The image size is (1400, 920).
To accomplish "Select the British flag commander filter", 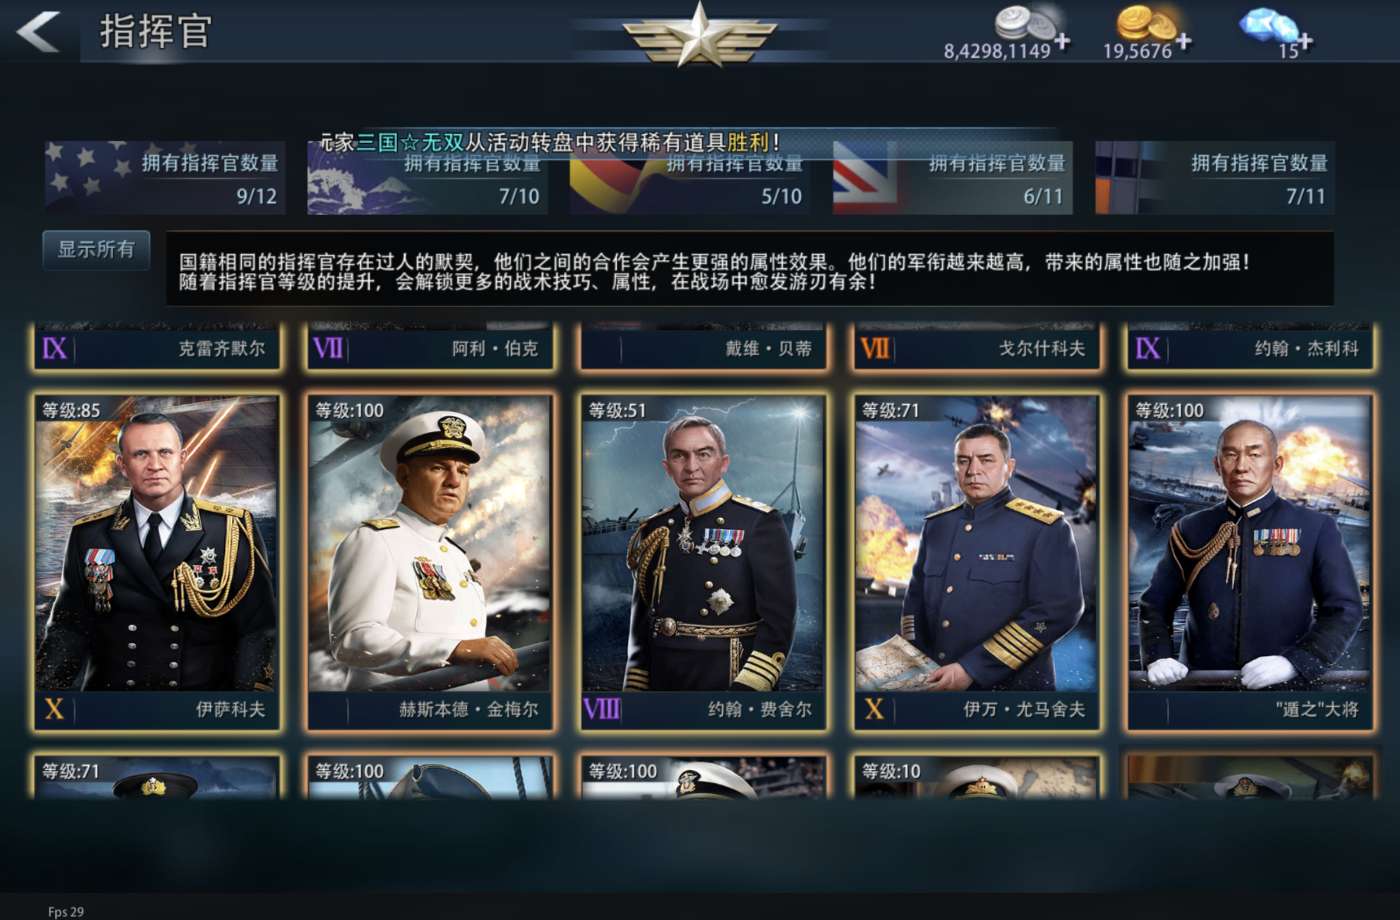I will coord(953,178).
